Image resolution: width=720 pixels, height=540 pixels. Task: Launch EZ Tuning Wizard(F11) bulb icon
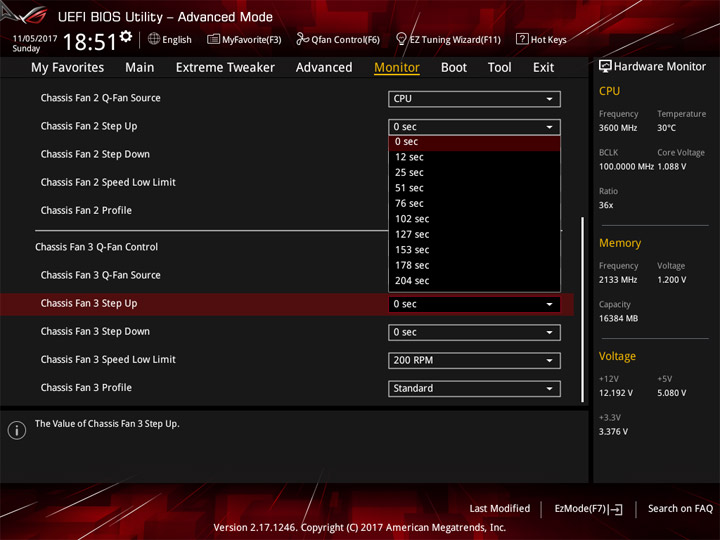pyautogui.click(x=401, y=39)
